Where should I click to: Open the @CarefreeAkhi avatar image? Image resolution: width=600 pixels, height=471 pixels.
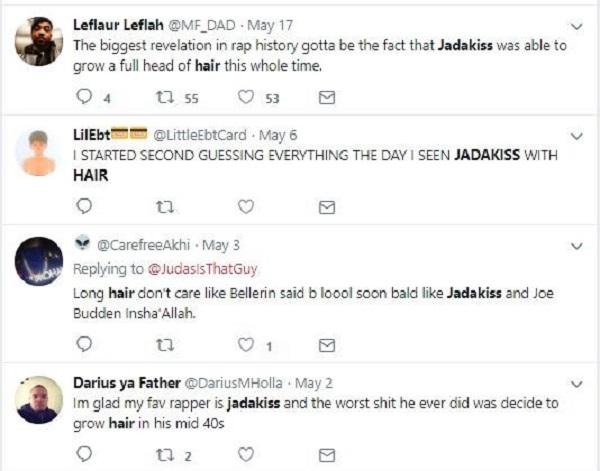coord(40,261)
